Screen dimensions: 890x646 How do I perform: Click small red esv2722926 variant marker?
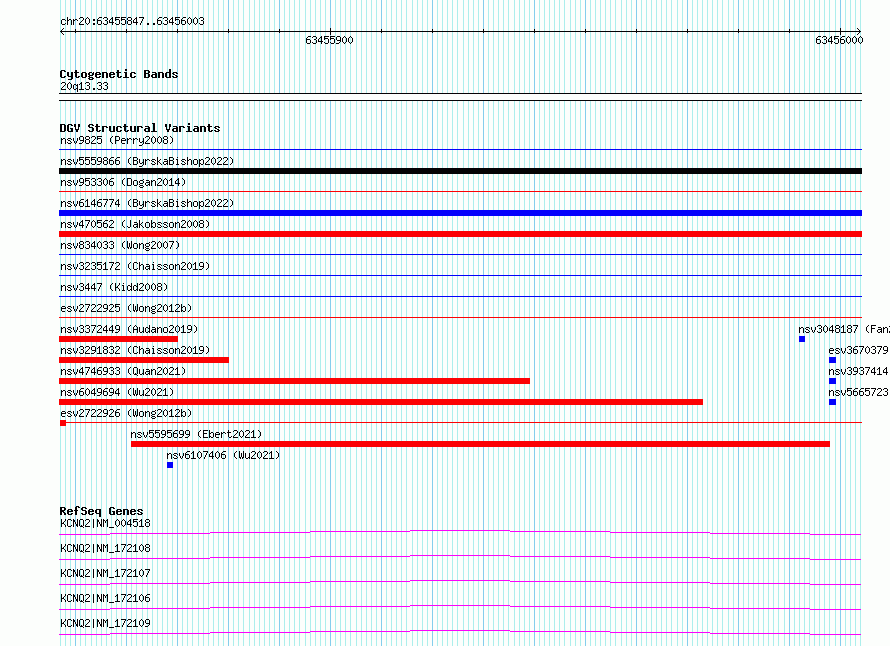coord(63,423)
